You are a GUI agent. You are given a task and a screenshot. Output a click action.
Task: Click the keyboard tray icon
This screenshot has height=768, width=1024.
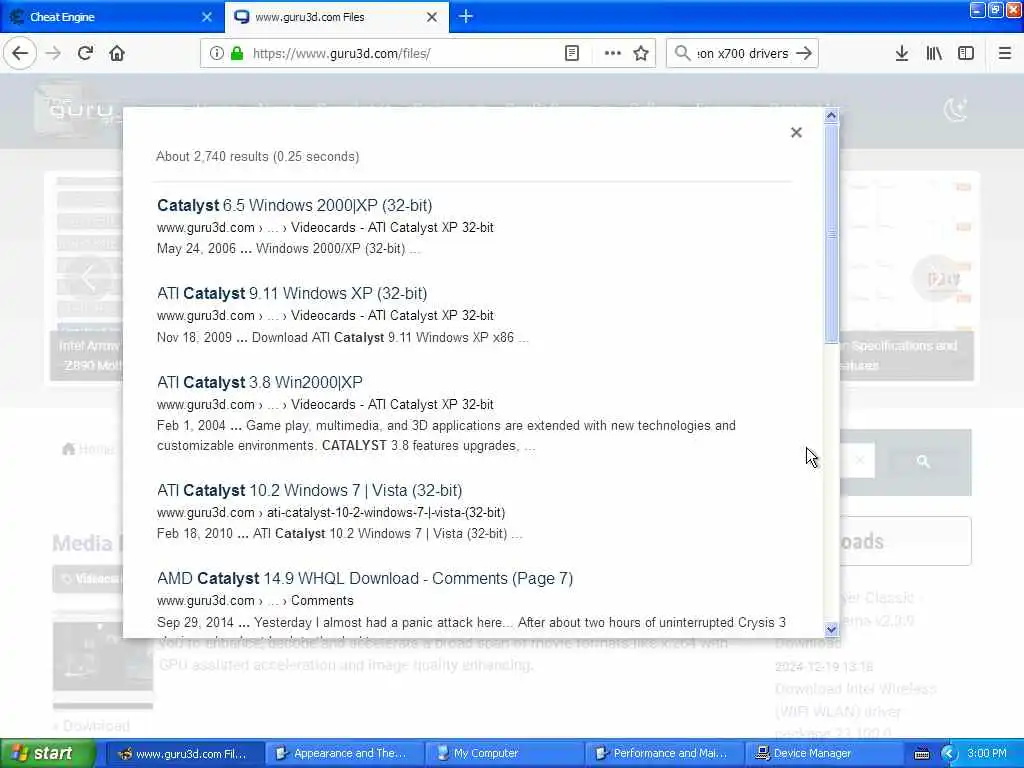tap(921, 754)
